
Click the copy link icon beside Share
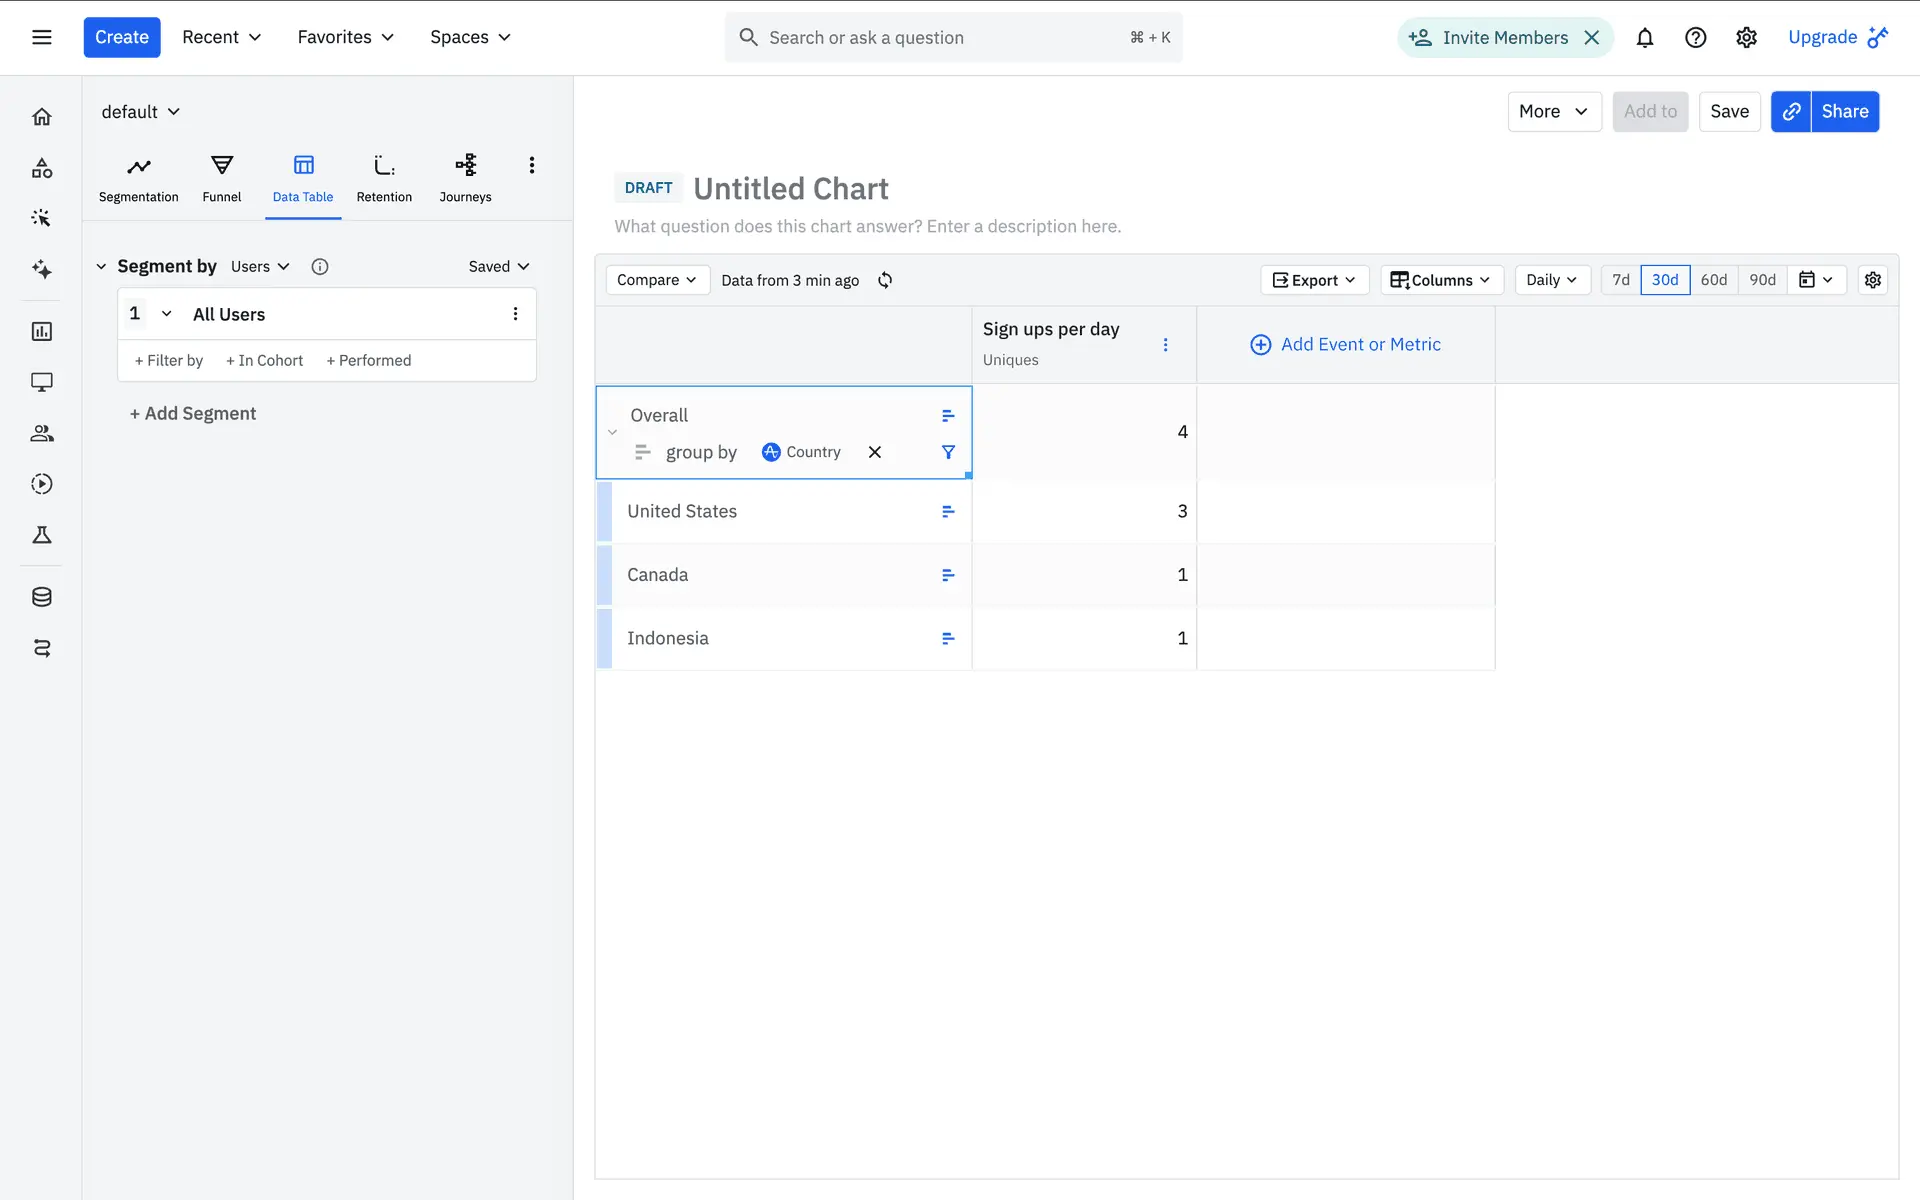tap(1791, 112)
